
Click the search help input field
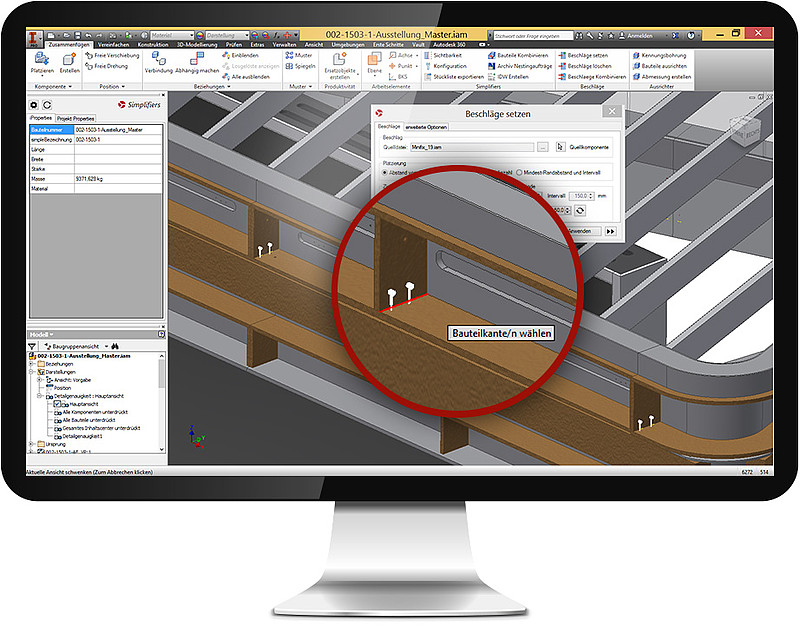point(533,36)
